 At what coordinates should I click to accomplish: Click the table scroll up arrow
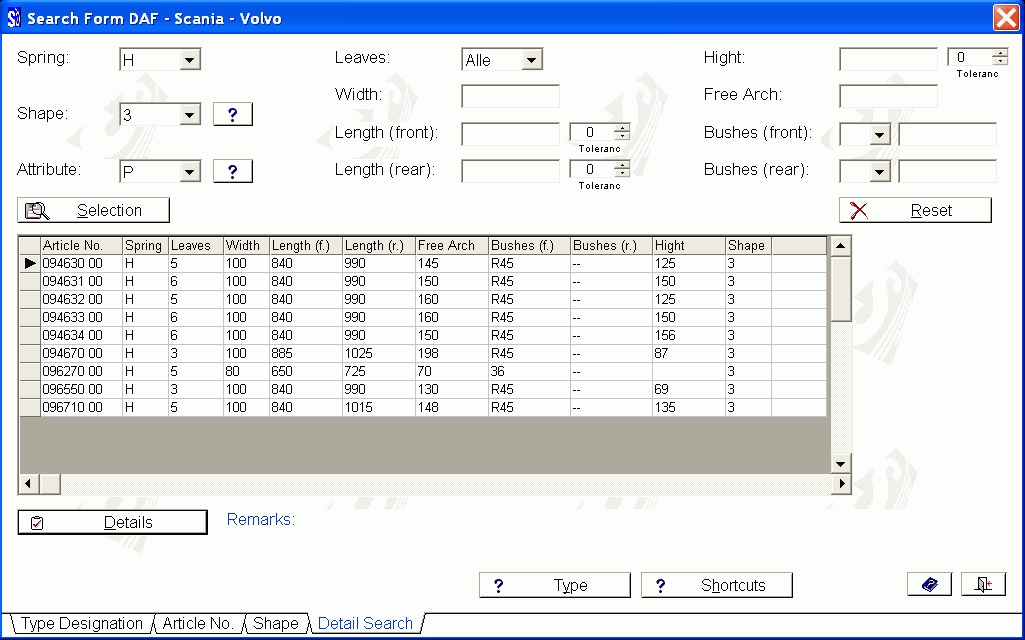(841, 246)
